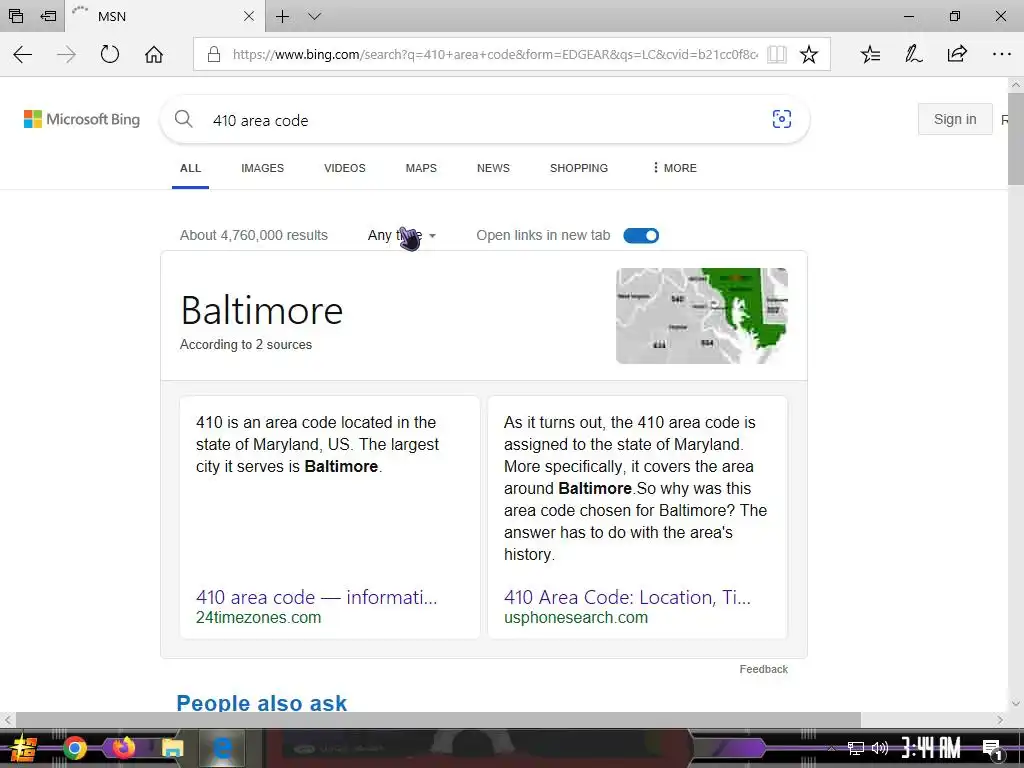Click the vertical scrollbar thumb
1024x768 pixels.
coord(1016,138)
